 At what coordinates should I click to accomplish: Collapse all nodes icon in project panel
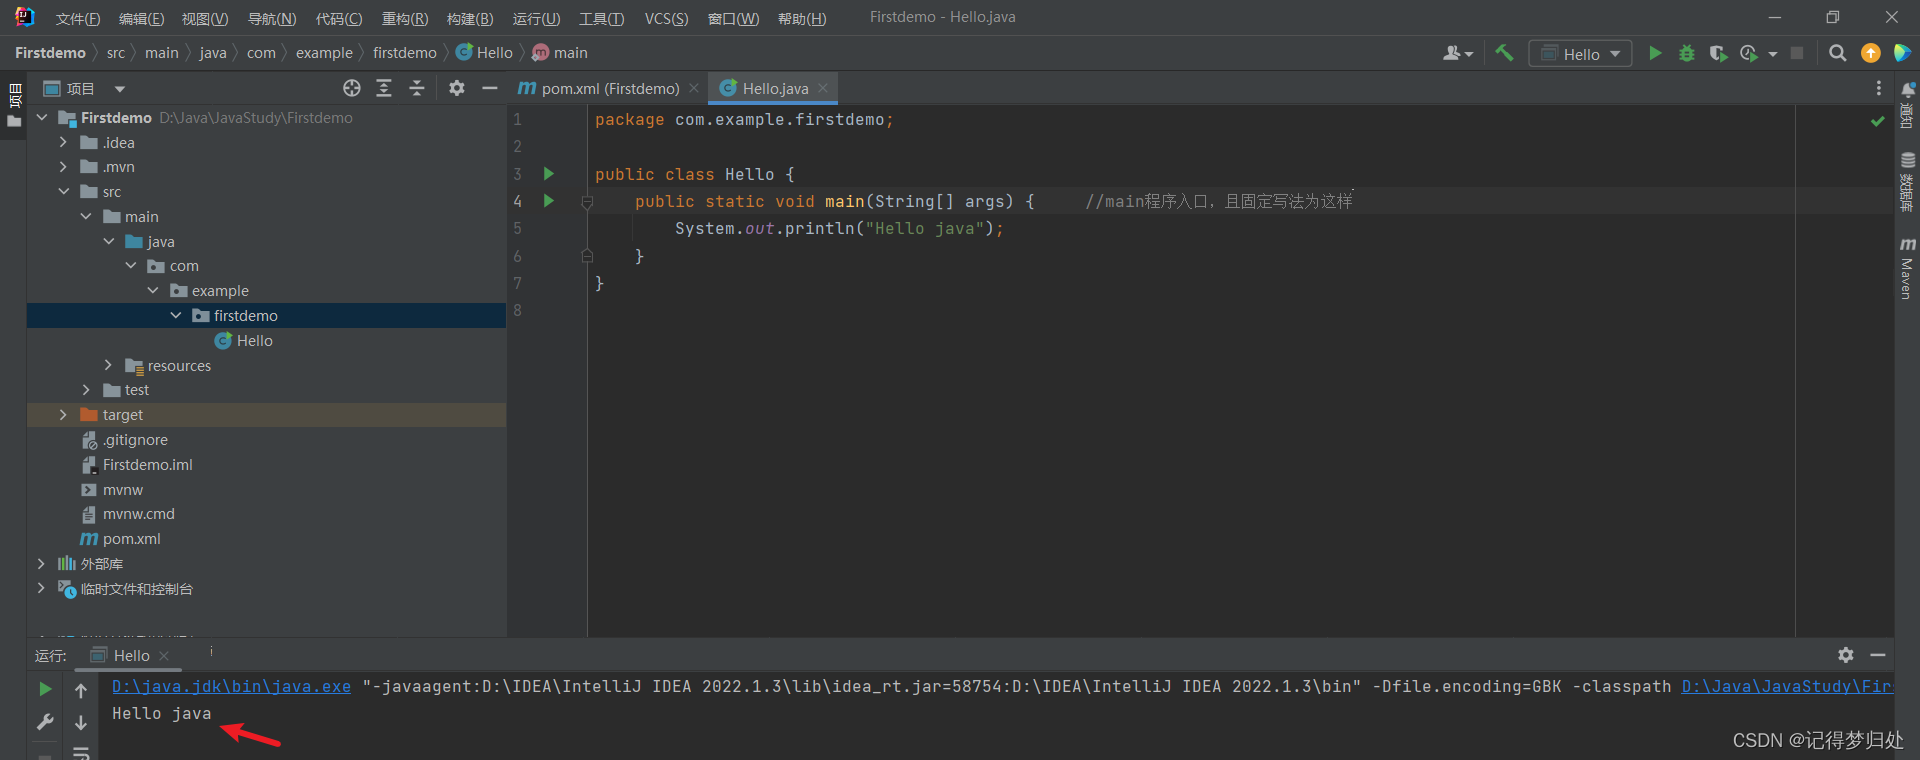(x=417, y=88)
